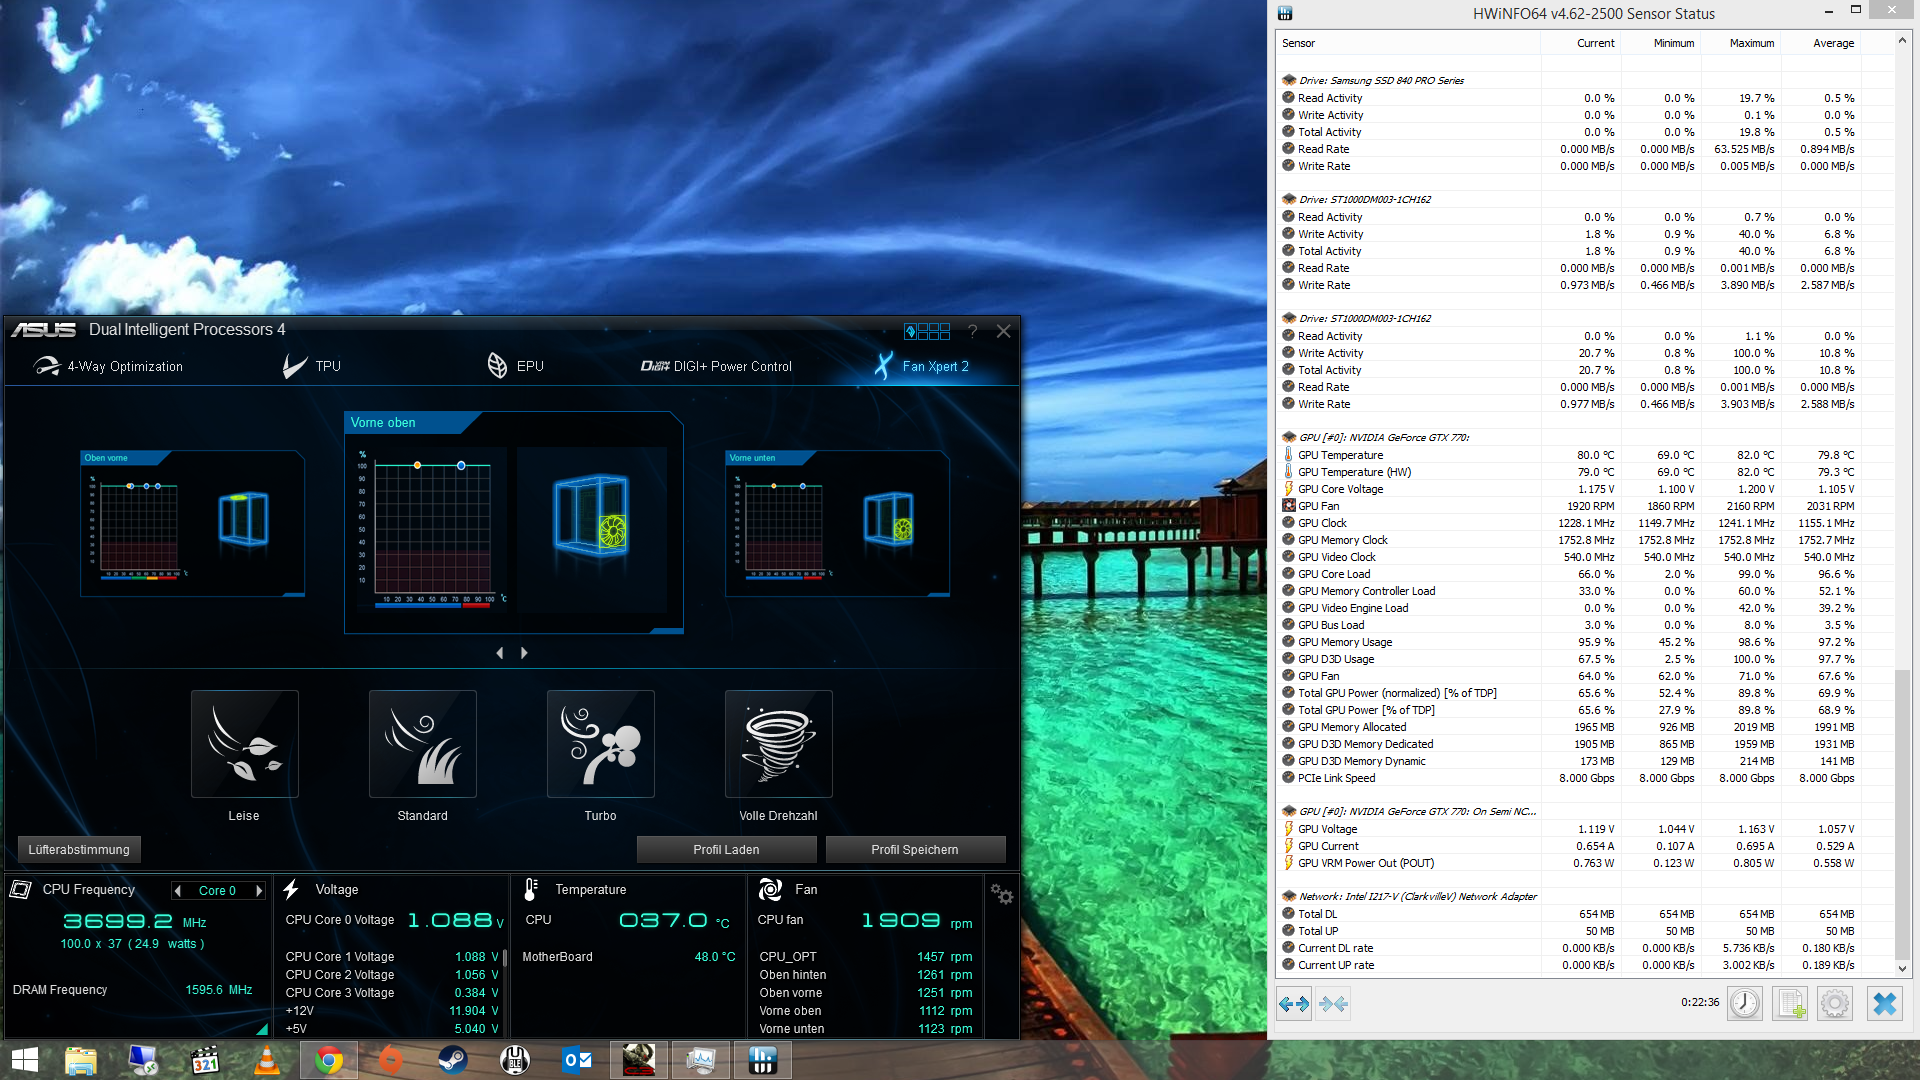This screenshot has height=1080, width=1920.
Task: Open the monitor panel settings gears icon
Action: [1001, 894]
